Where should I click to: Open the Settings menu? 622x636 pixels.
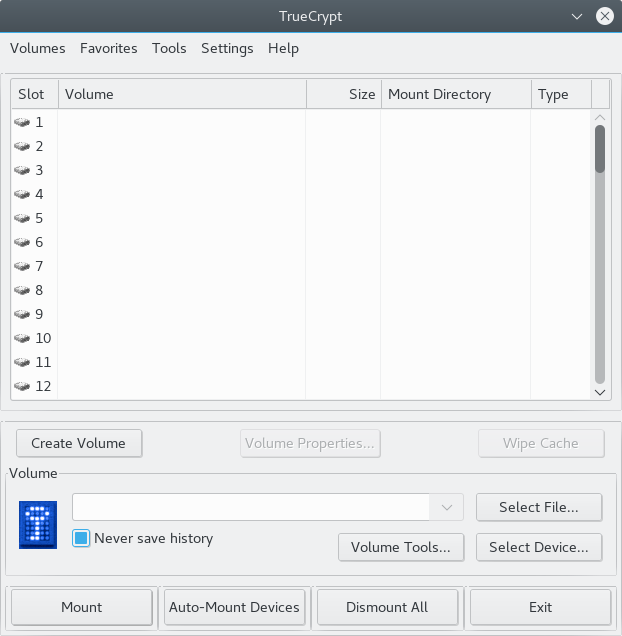(227, 48)
